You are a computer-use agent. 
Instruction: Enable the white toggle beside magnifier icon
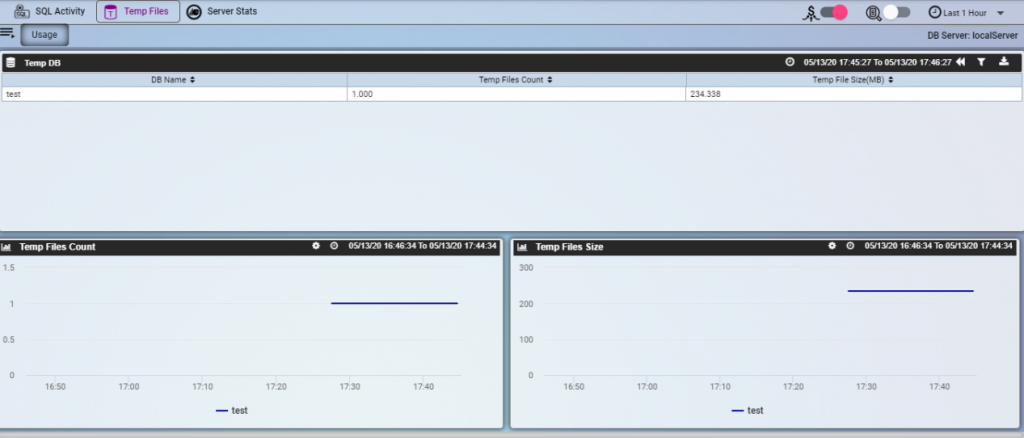(897, 12)
